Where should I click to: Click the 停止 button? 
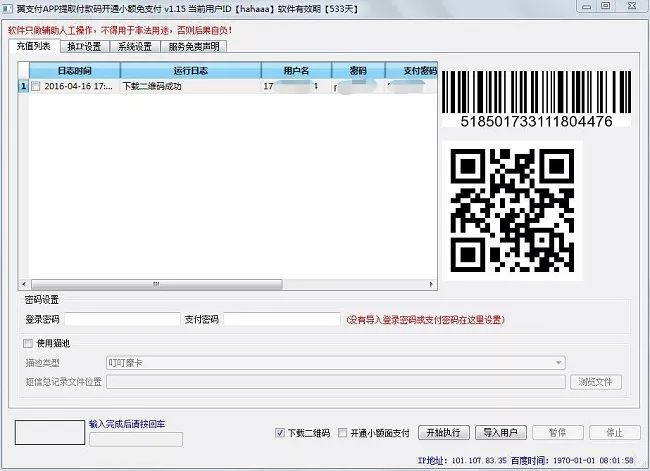click(614, 432)
